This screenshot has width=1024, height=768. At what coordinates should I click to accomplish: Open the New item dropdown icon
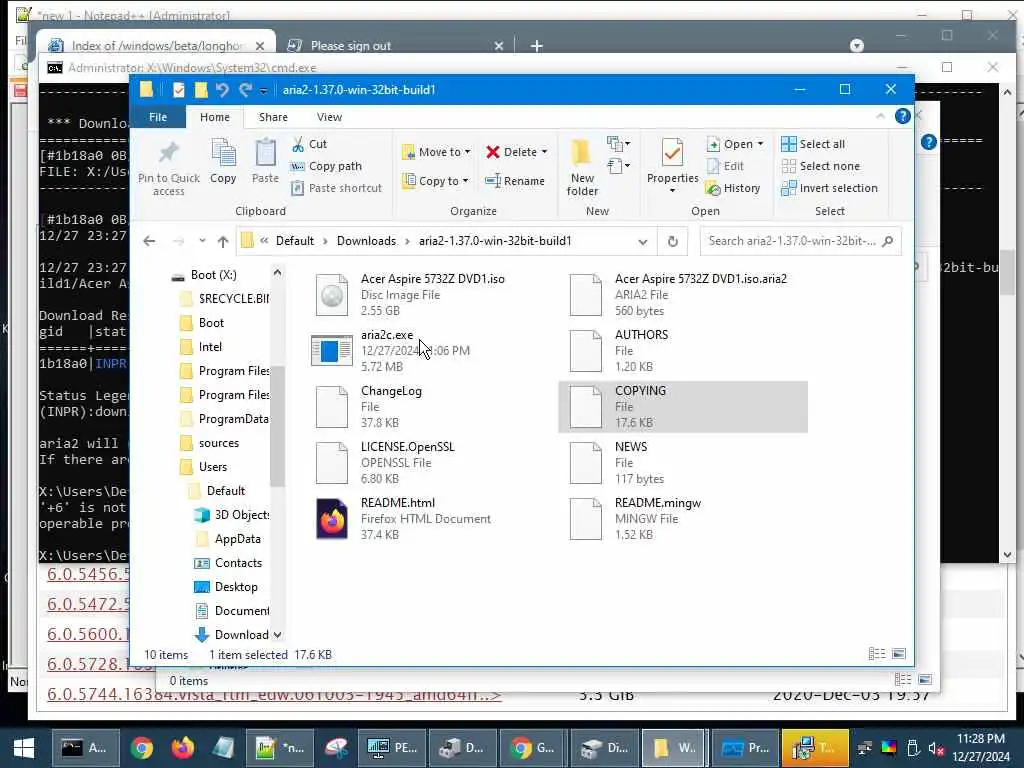pyautogui.click(x=618, y=144)
